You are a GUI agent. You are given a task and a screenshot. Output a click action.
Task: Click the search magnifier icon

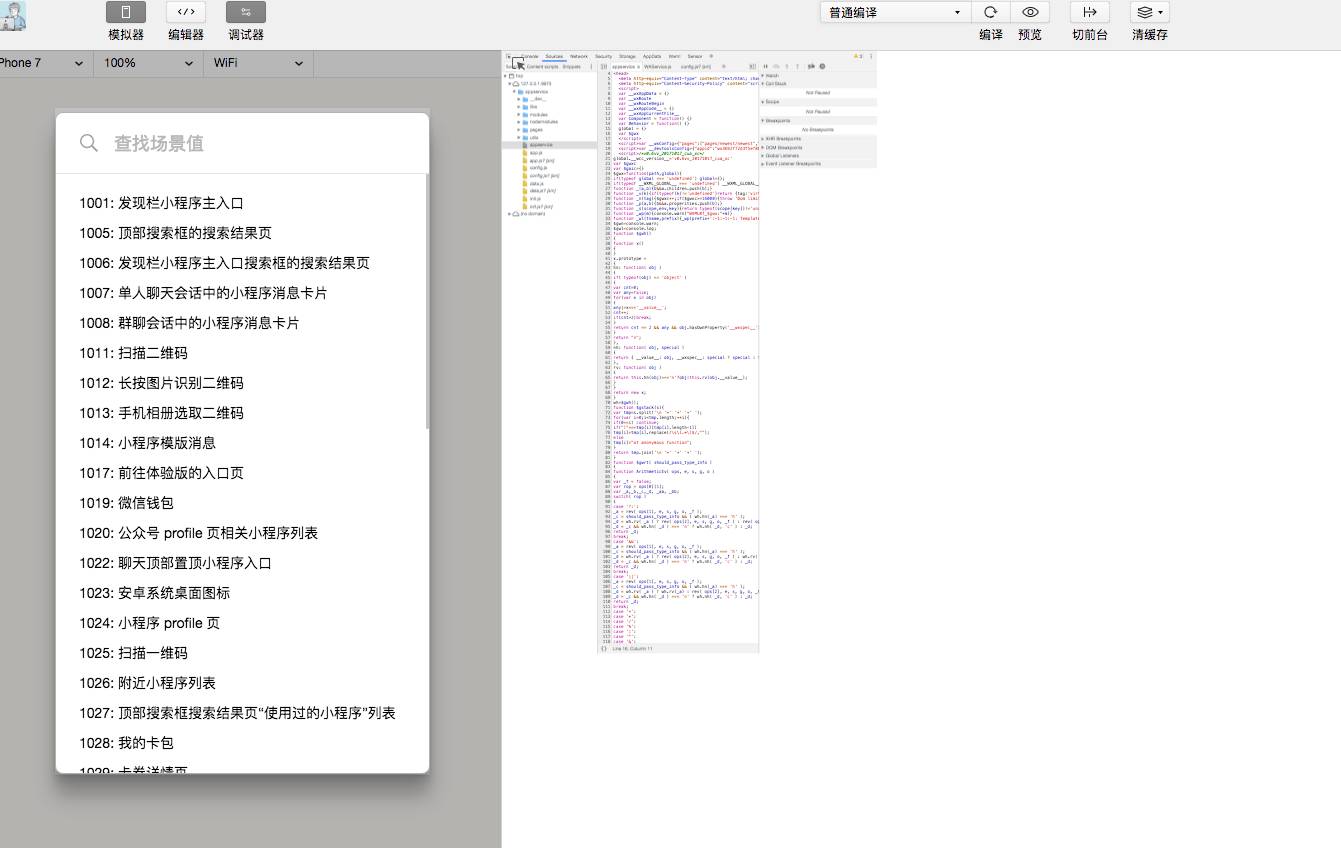point(89,143)
